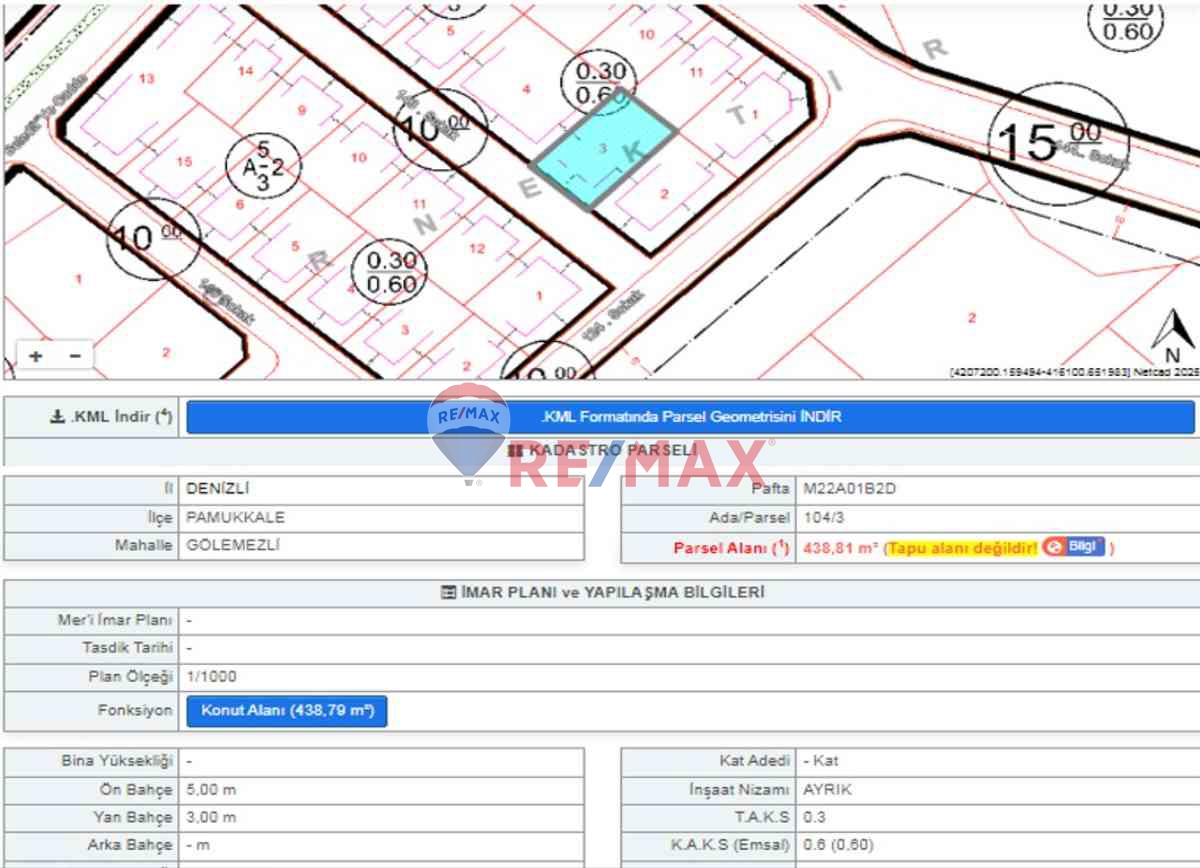Image resolution: width=1200 pixels, height=868 pixels.
Task: Select the Plan Ölçeği value 1/1000
Action: point(212,677)
